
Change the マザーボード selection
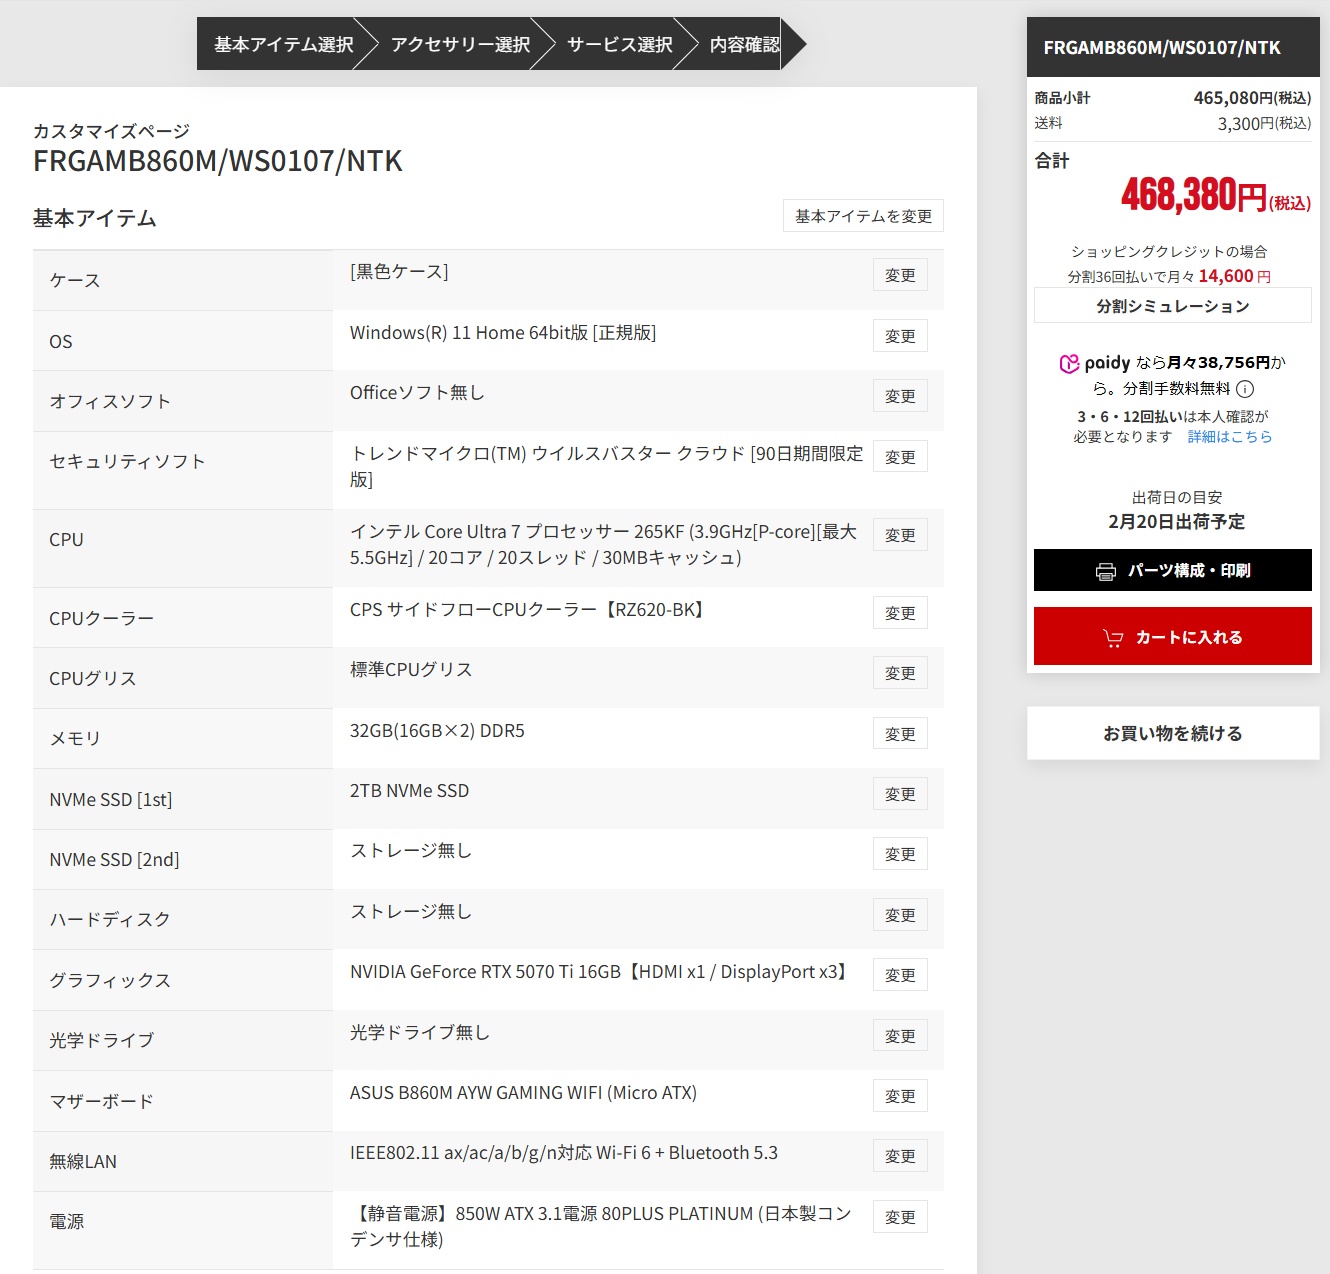[900, 1096]
